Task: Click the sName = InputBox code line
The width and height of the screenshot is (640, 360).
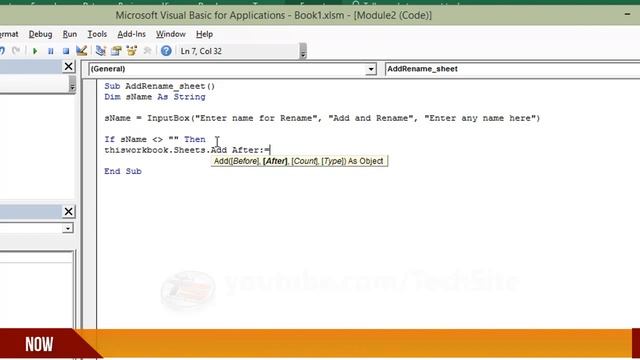Action: tap(322, 118)
